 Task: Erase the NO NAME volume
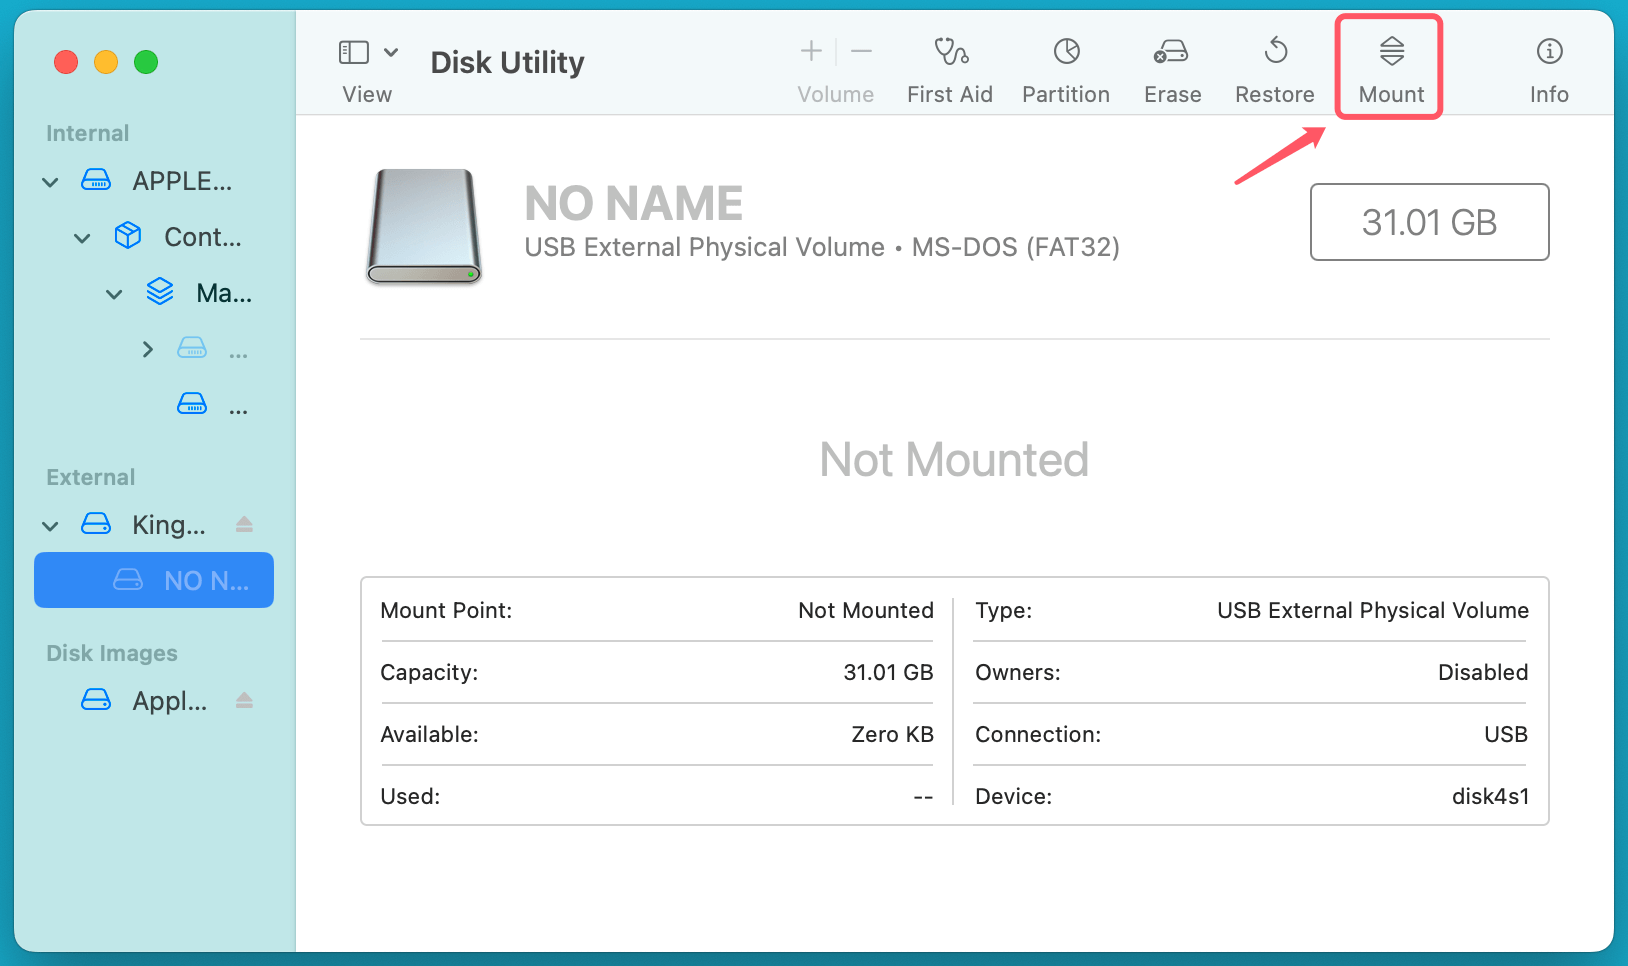coord(1171,66)
